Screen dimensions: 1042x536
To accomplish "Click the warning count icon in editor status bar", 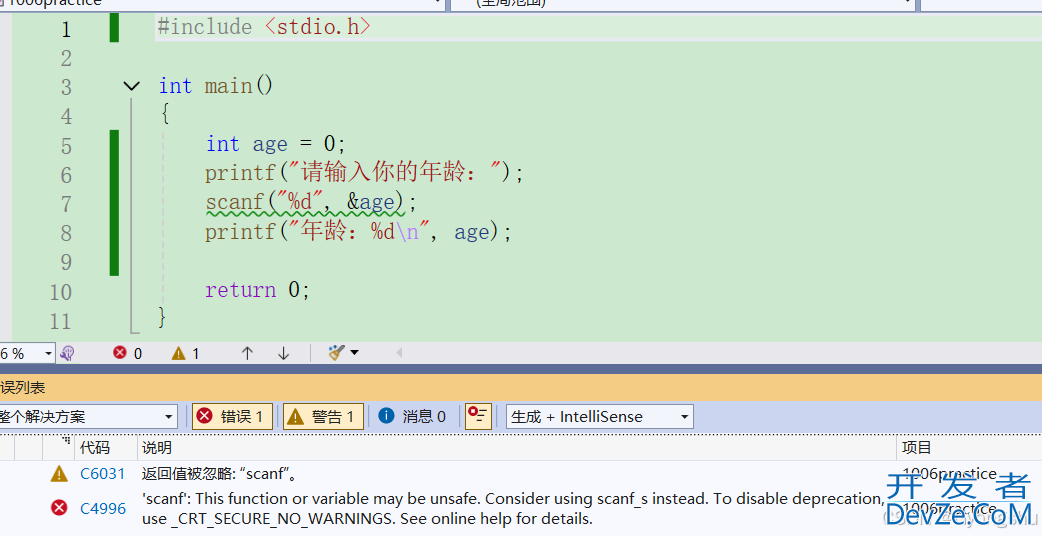I will 178,353.
